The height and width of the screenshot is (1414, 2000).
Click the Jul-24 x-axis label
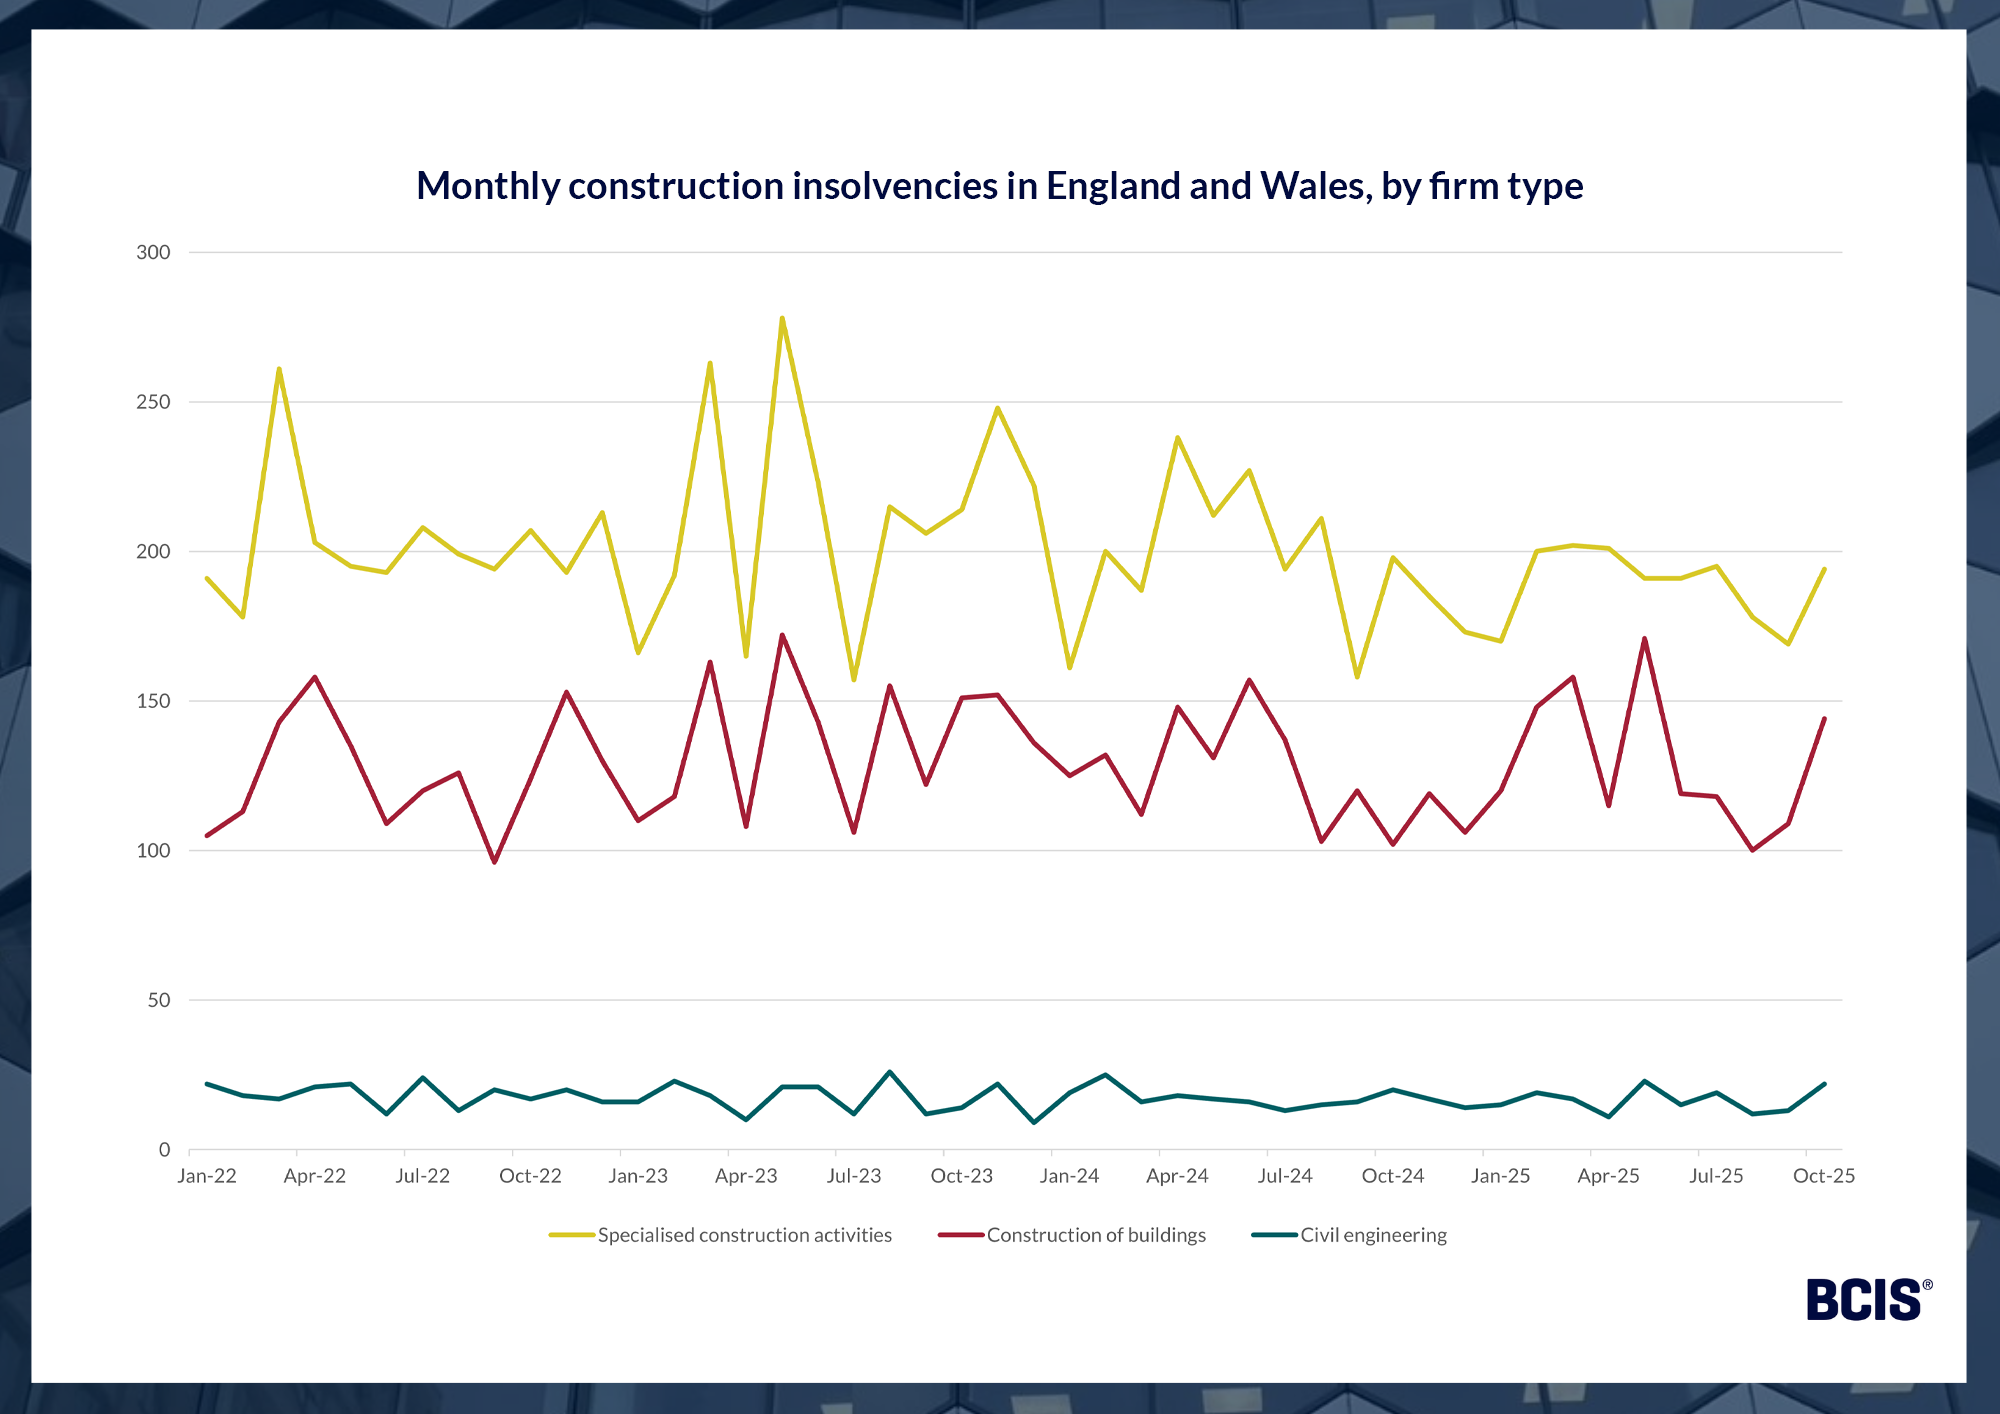click(1285, 1176)
